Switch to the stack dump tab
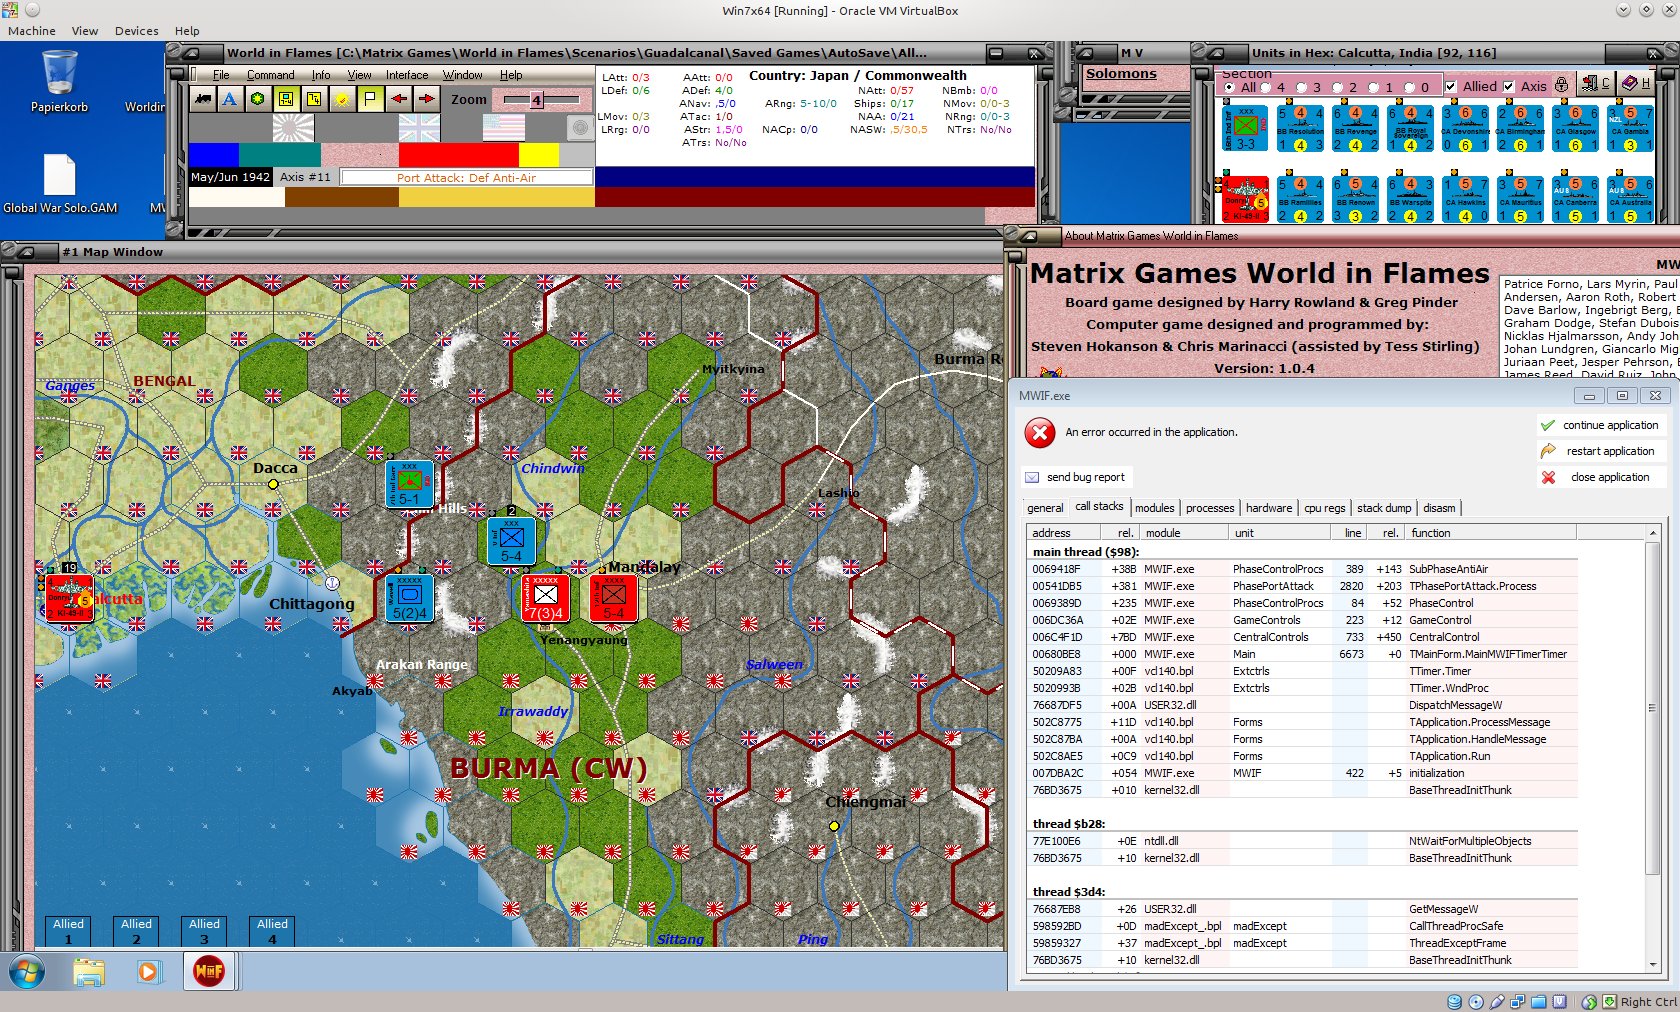The height and width of the screenshot is (1012, 1680). [1384, 508]
